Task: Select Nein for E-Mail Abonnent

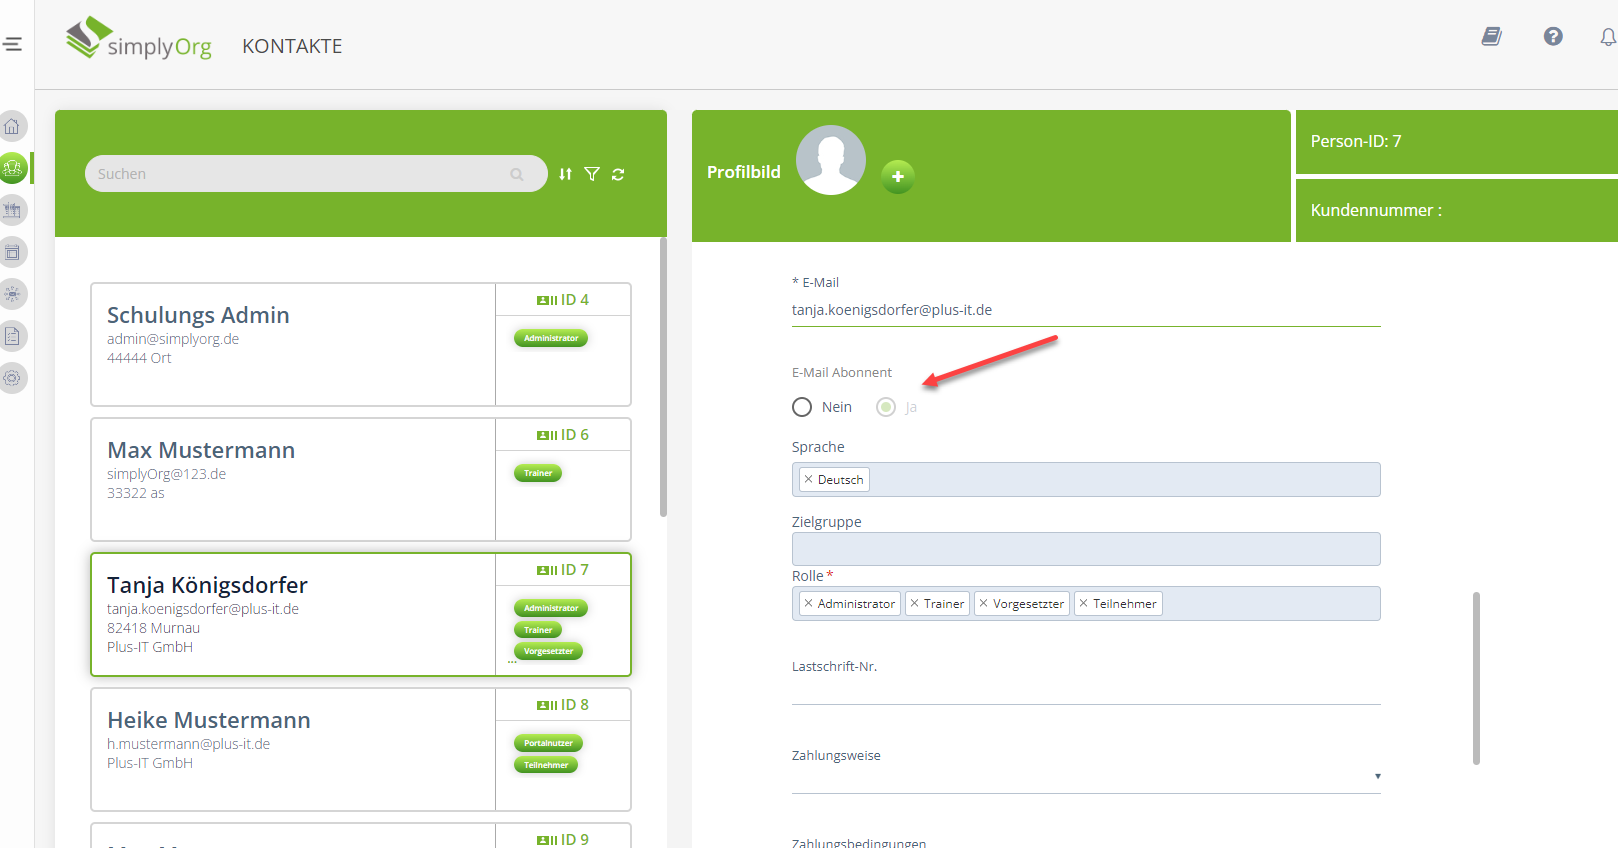Action: (x=802, y=407)
